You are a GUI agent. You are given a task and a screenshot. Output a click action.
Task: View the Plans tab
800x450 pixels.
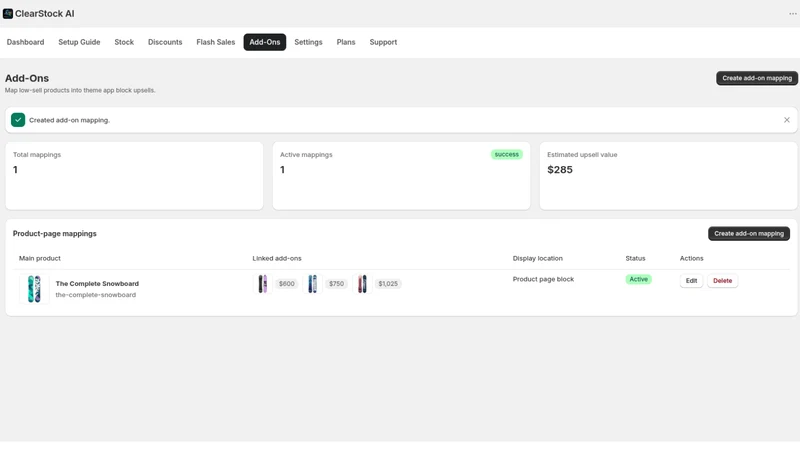[x=345, y=42]
